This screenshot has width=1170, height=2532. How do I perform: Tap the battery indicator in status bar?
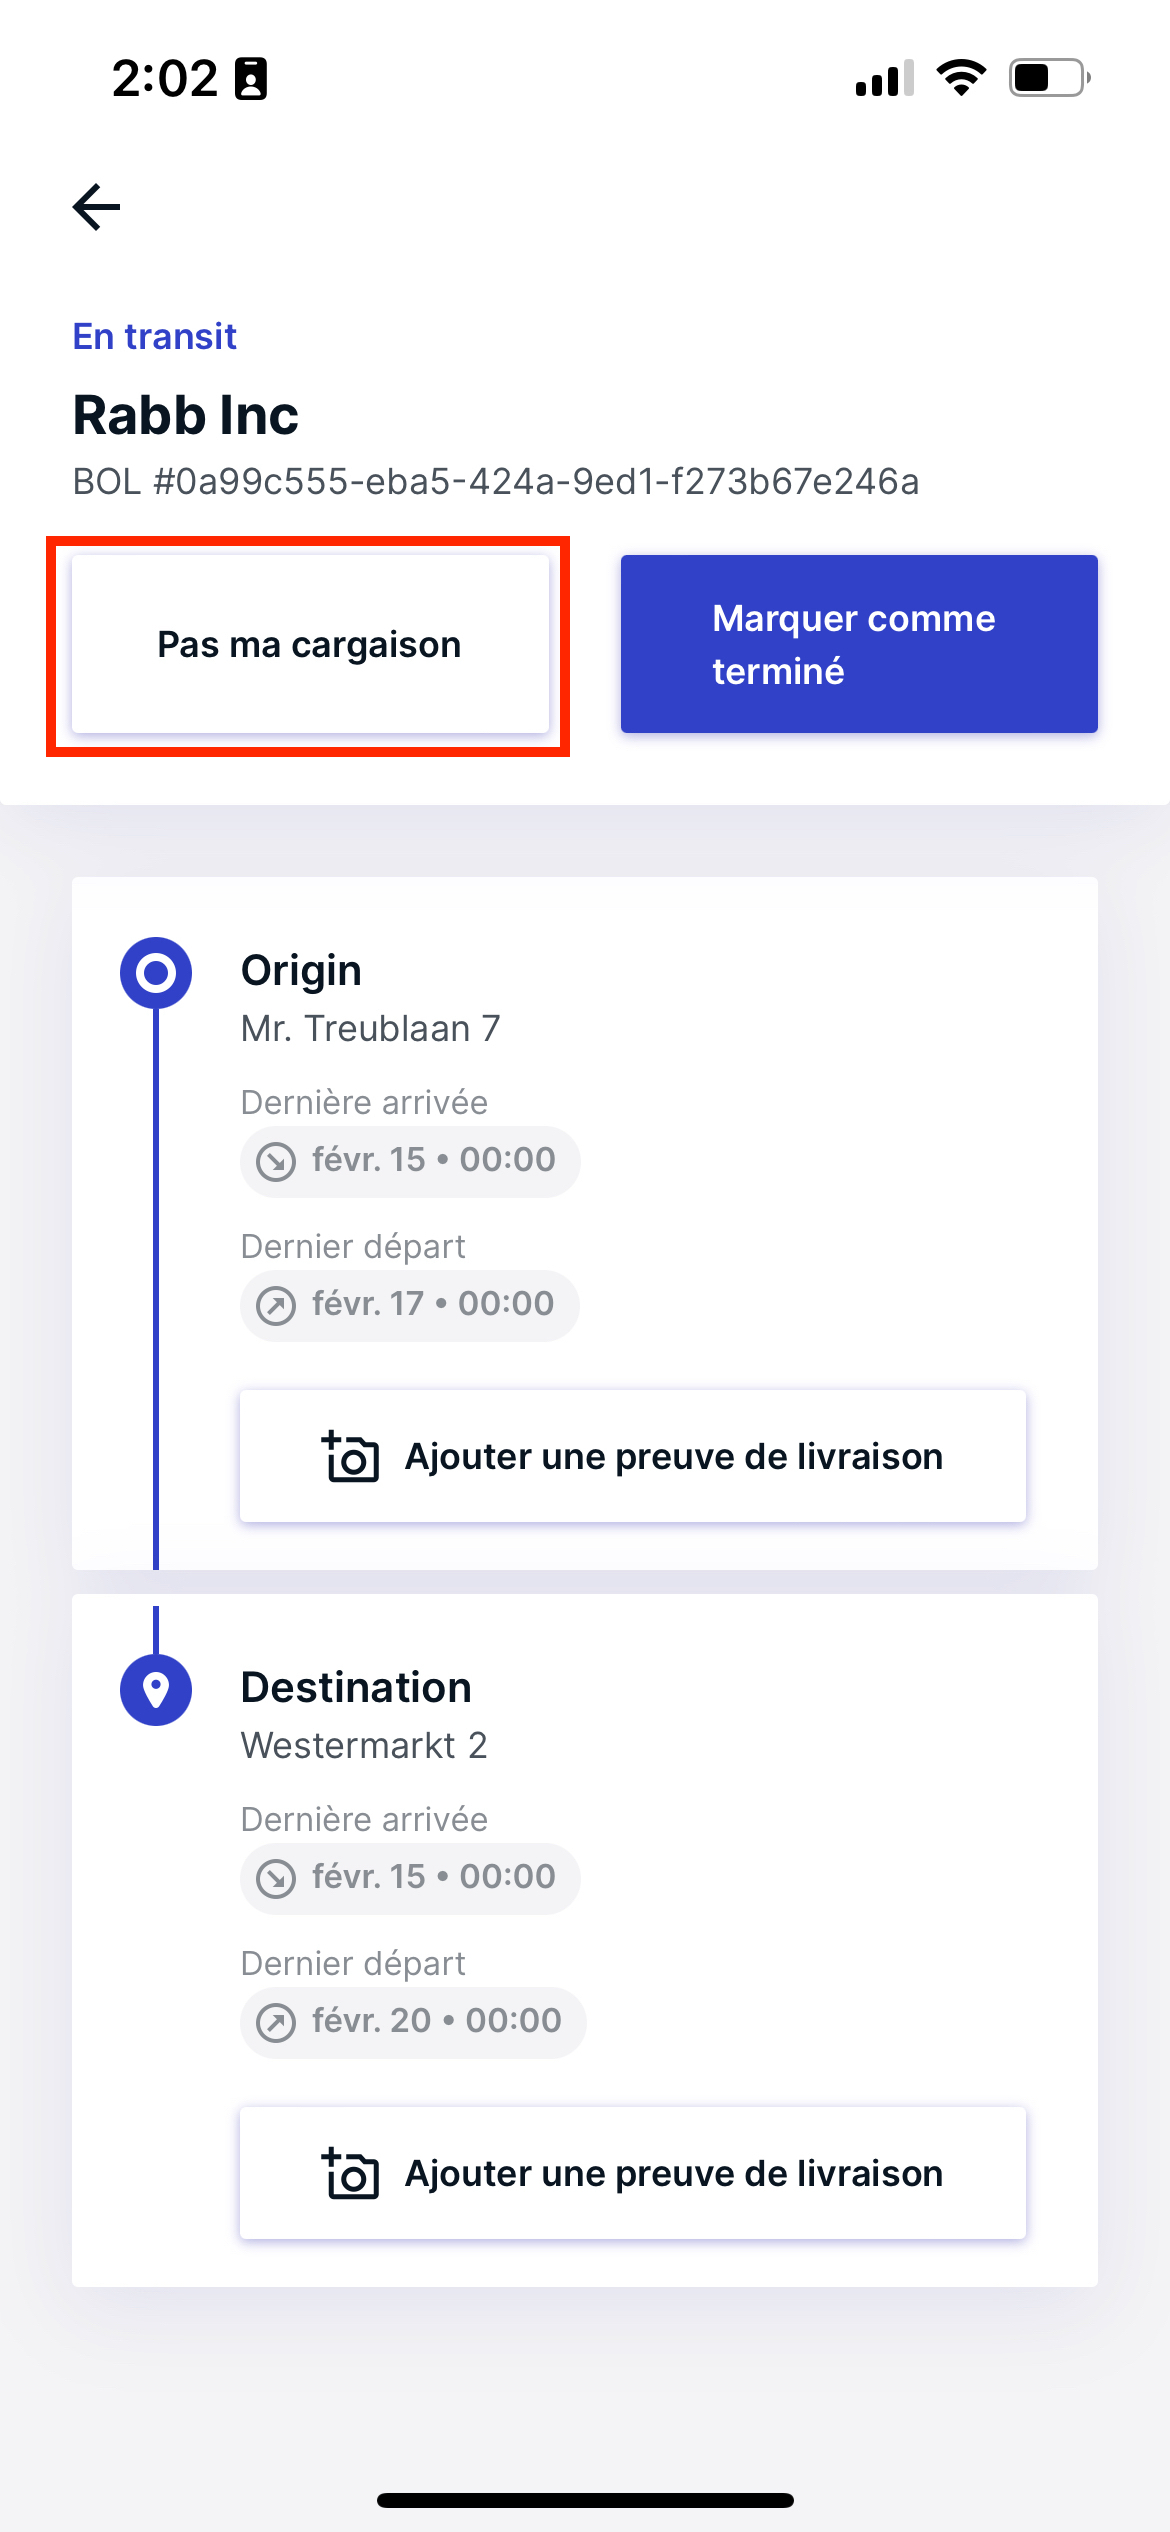pos(1049,78)
